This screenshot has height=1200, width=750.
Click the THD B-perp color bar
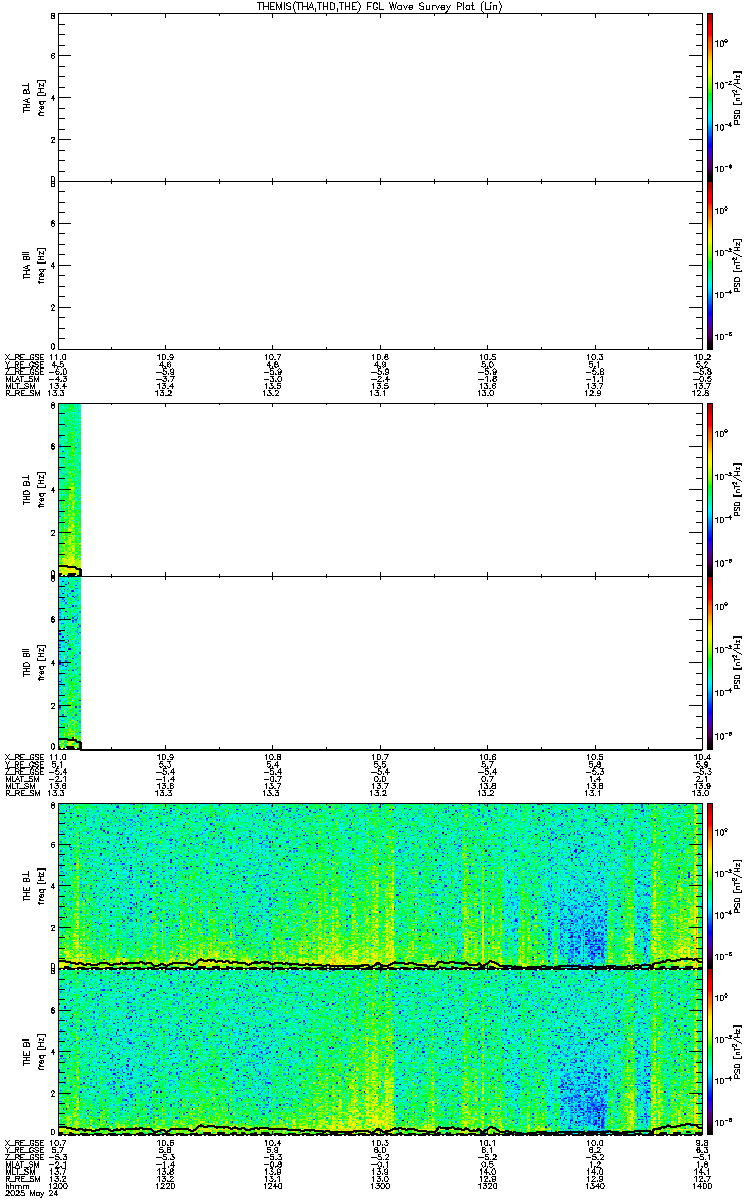pos(708,490)
